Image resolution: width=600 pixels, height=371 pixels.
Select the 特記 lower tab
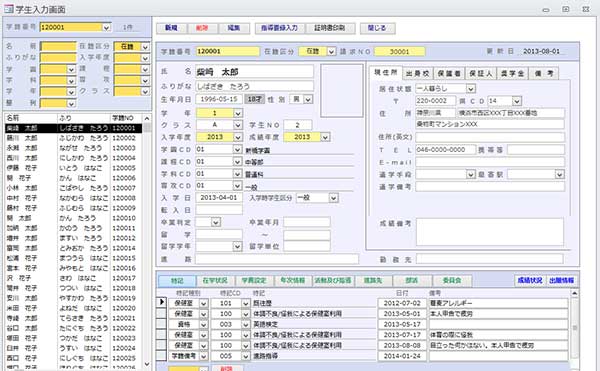[177, 281]
